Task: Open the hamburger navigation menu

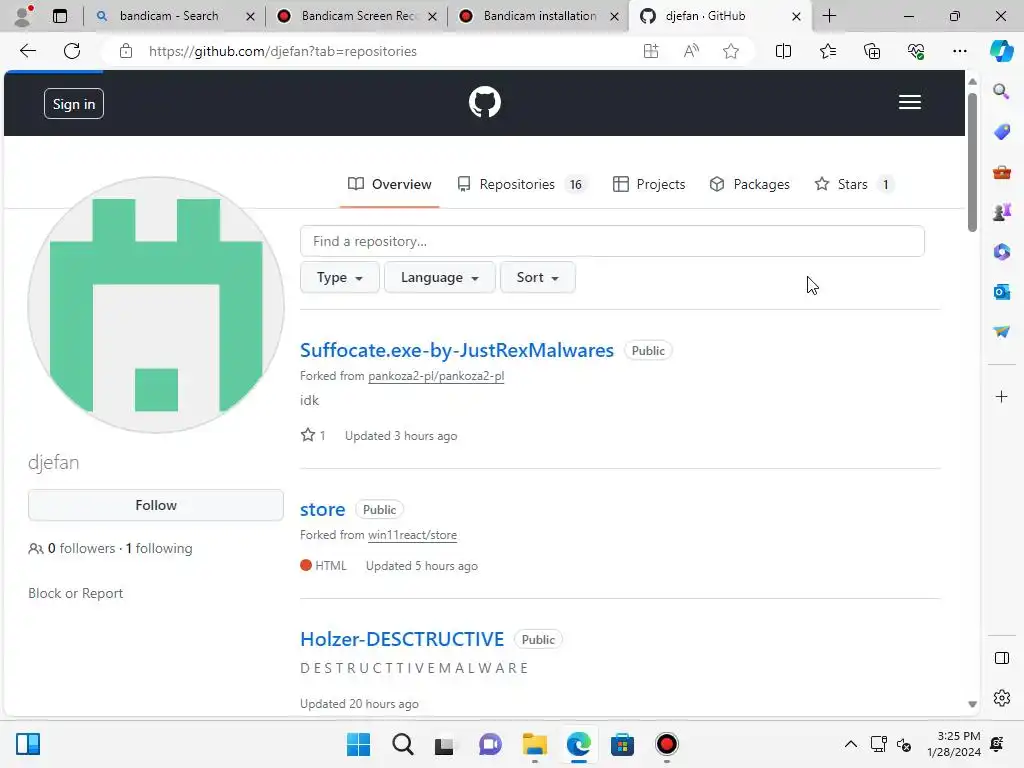Action: (910, 103)
